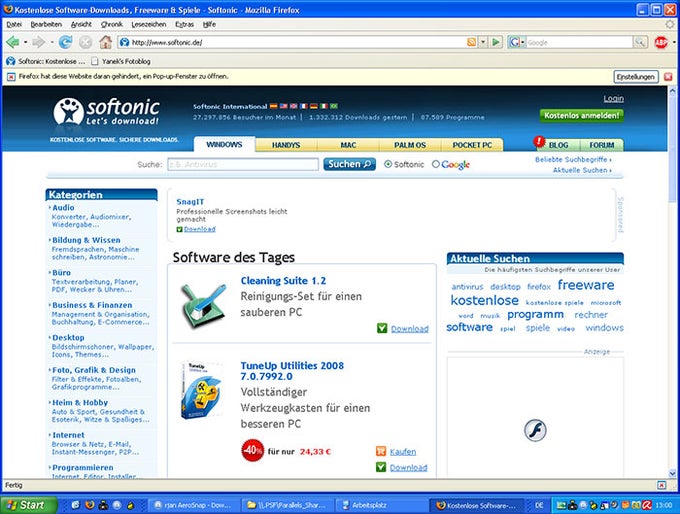This screenshot has width=680, height=514.
Task: Click the page scrollbar down arrow
Action: [x=672, y=473]
